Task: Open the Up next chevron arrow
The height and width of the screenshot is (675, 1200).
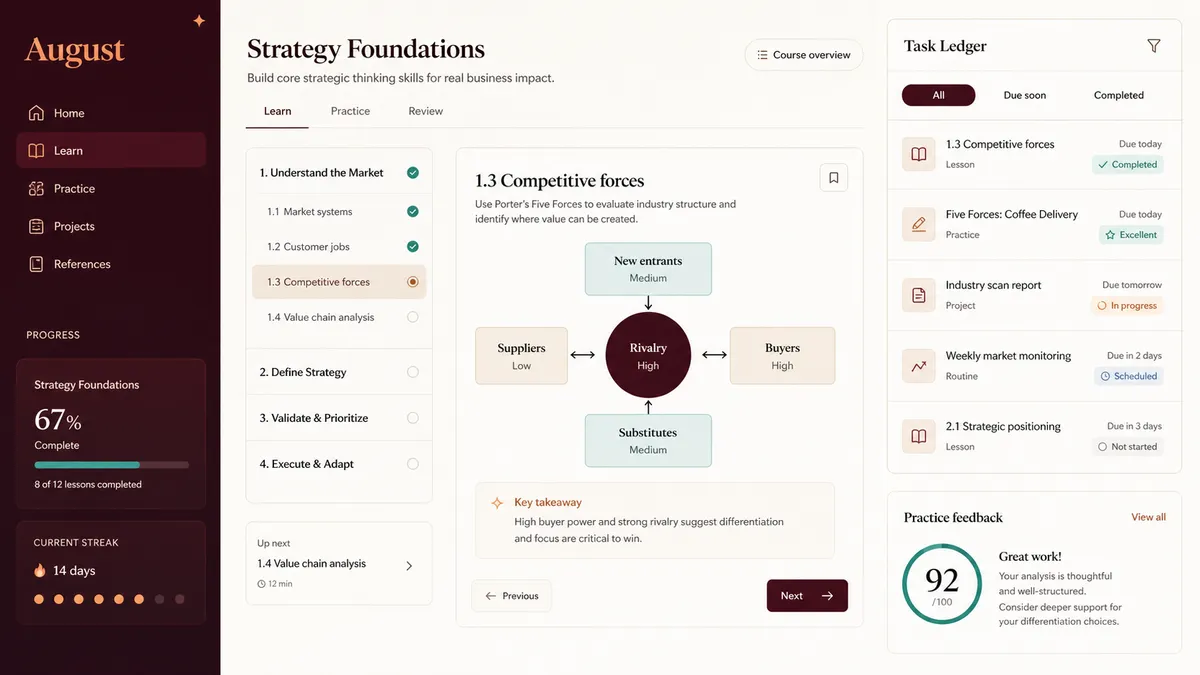Action: 409,566
